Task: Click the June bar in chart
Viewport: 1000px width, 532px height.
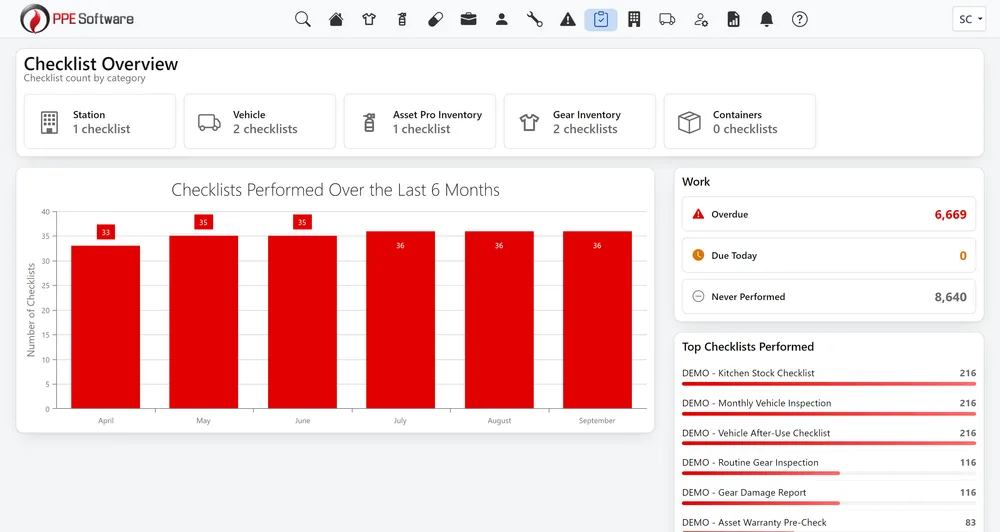Action: pos(302,322)
